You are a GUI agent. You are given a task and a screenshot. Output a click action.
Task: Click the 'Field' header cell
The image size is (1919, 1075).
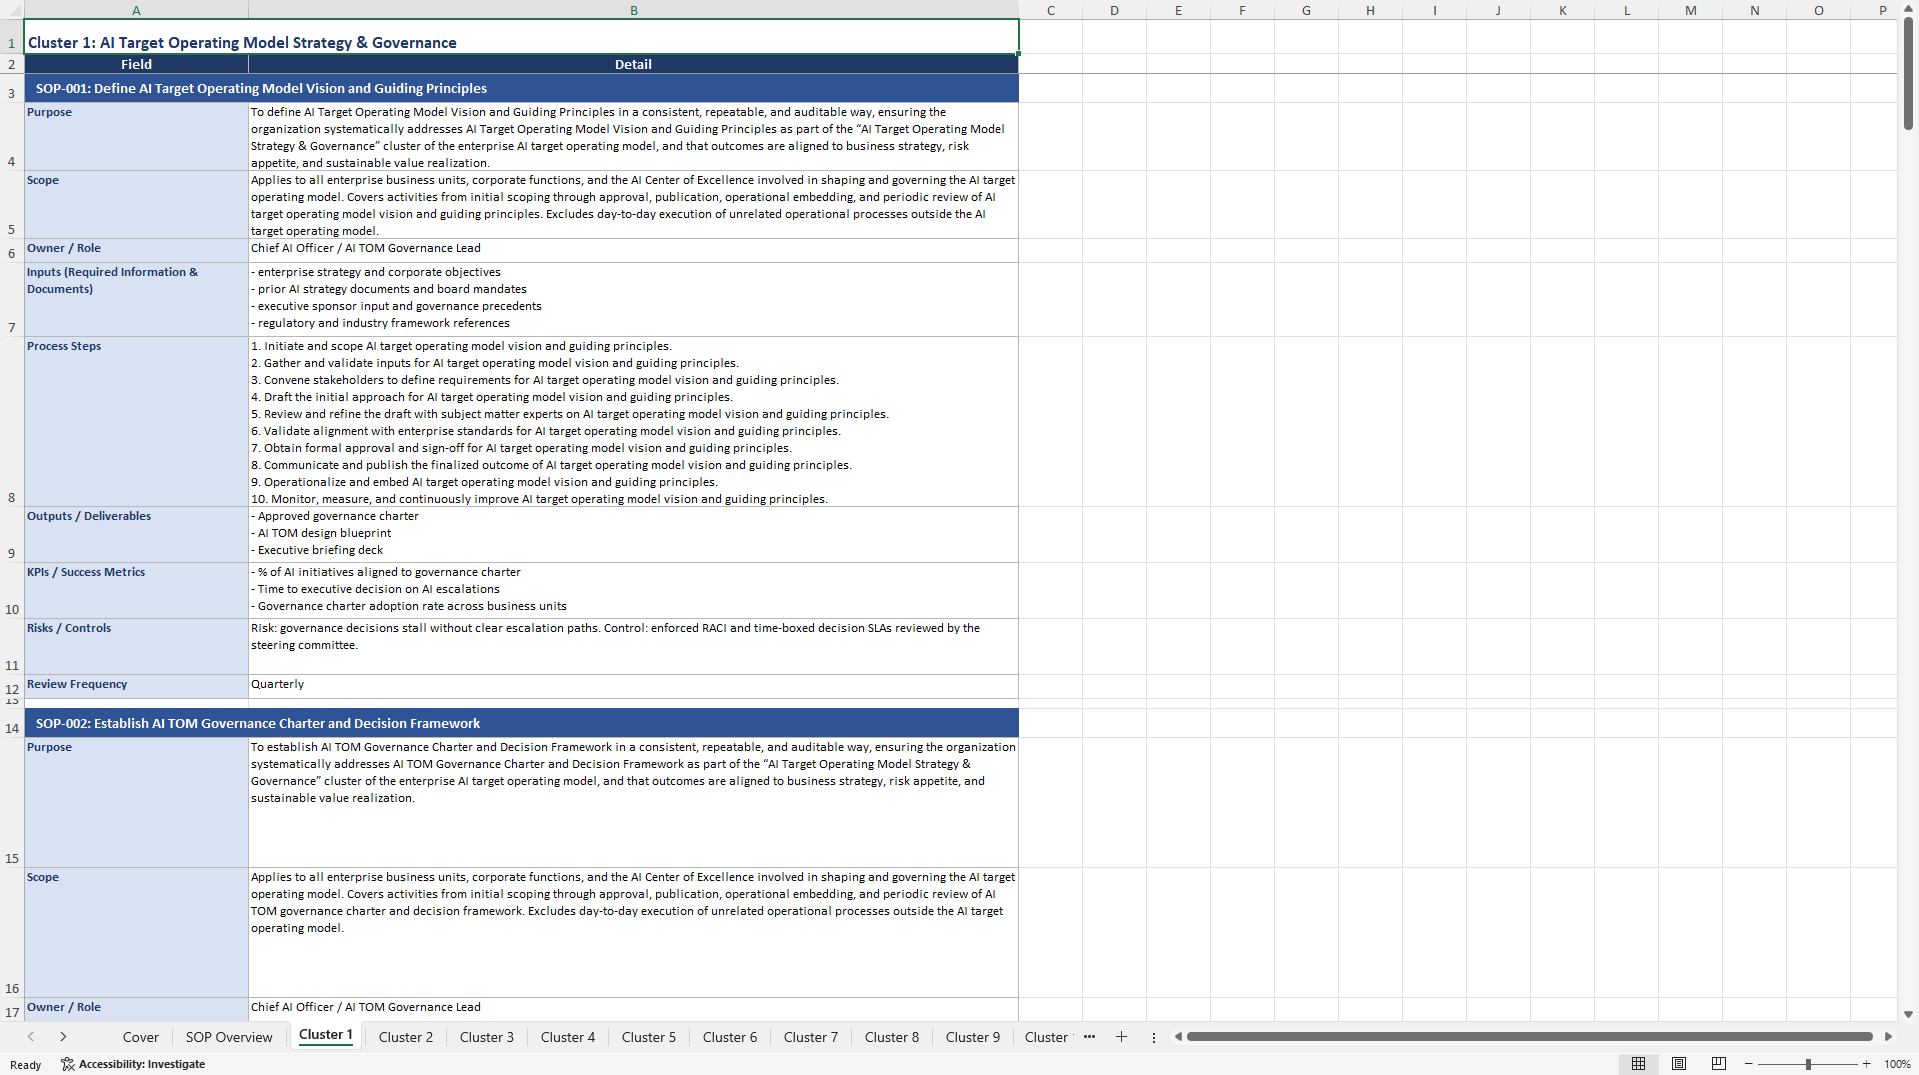click(x=136, y=64)
